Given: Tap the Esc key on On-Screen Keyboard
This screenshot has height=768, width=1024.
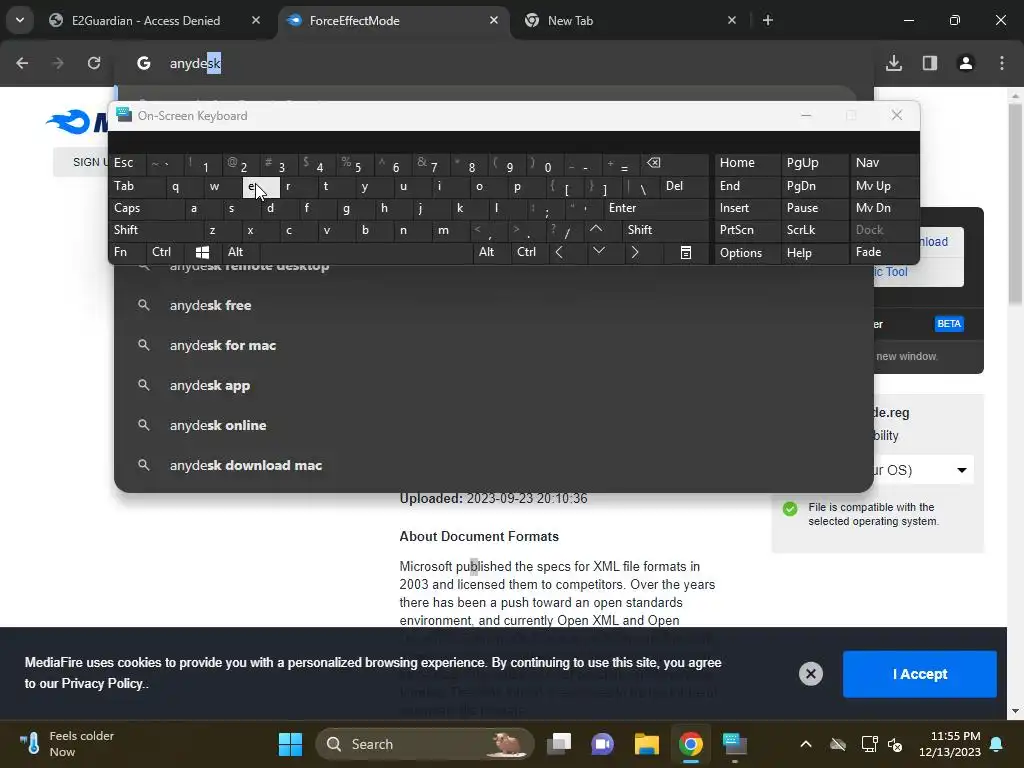Looking at the screenshot, I should point(127,163).
